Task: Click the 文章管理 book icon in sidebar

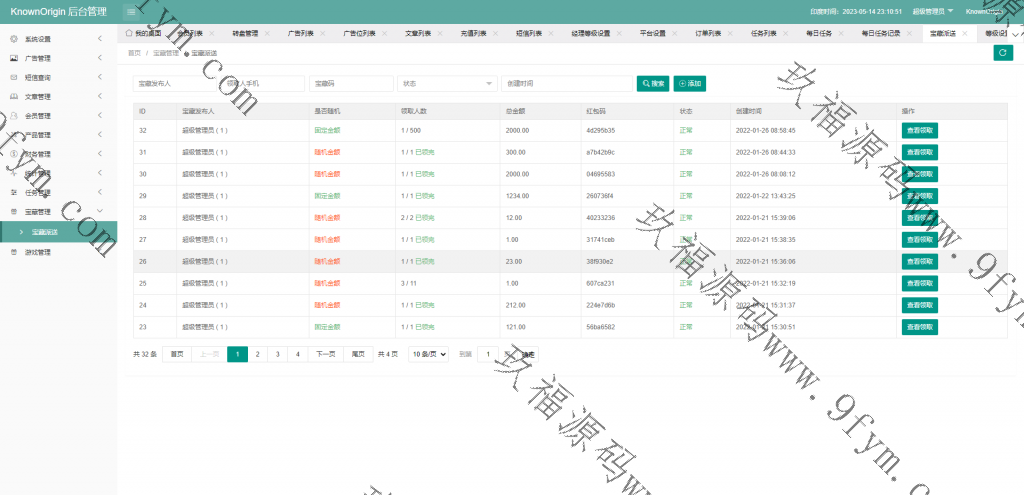Action: point(13,97)
